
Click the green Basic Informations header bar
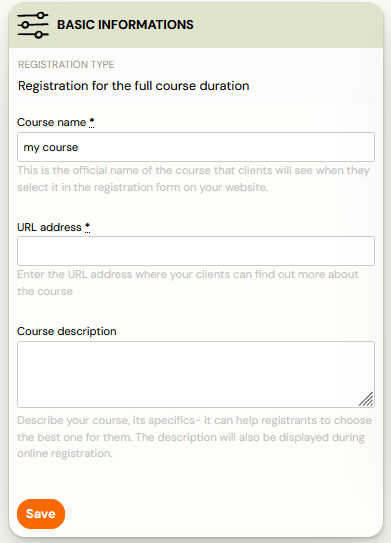click(196, 25)
